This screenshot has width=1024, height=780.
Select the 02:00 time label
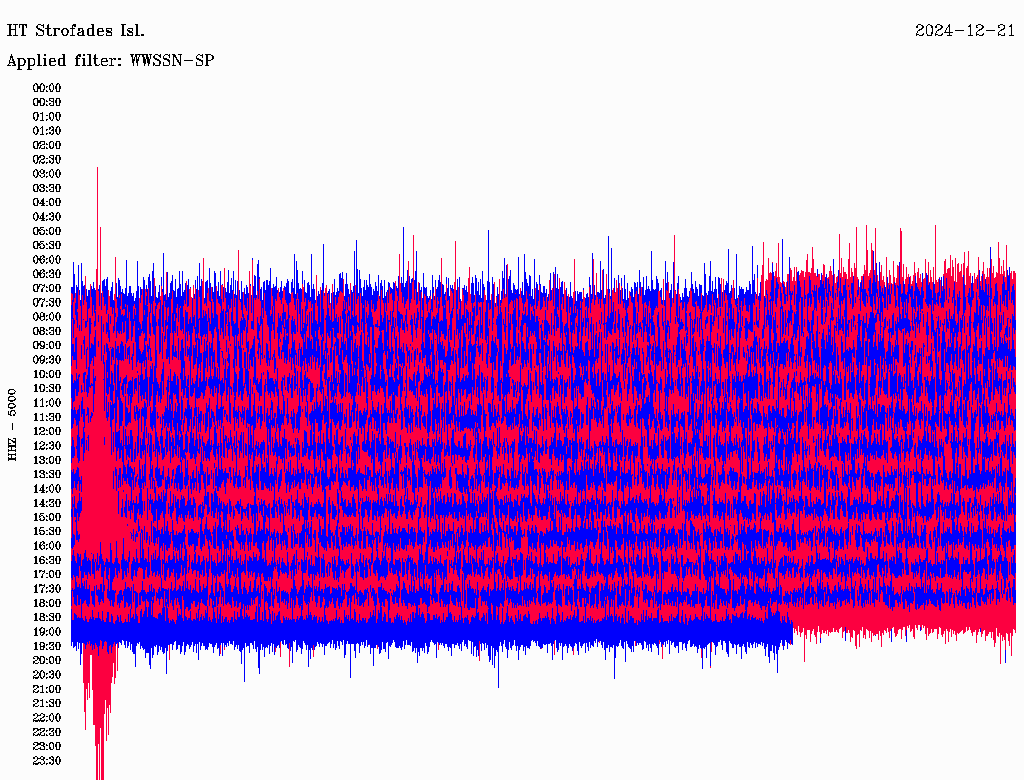[x=47, y=145]
